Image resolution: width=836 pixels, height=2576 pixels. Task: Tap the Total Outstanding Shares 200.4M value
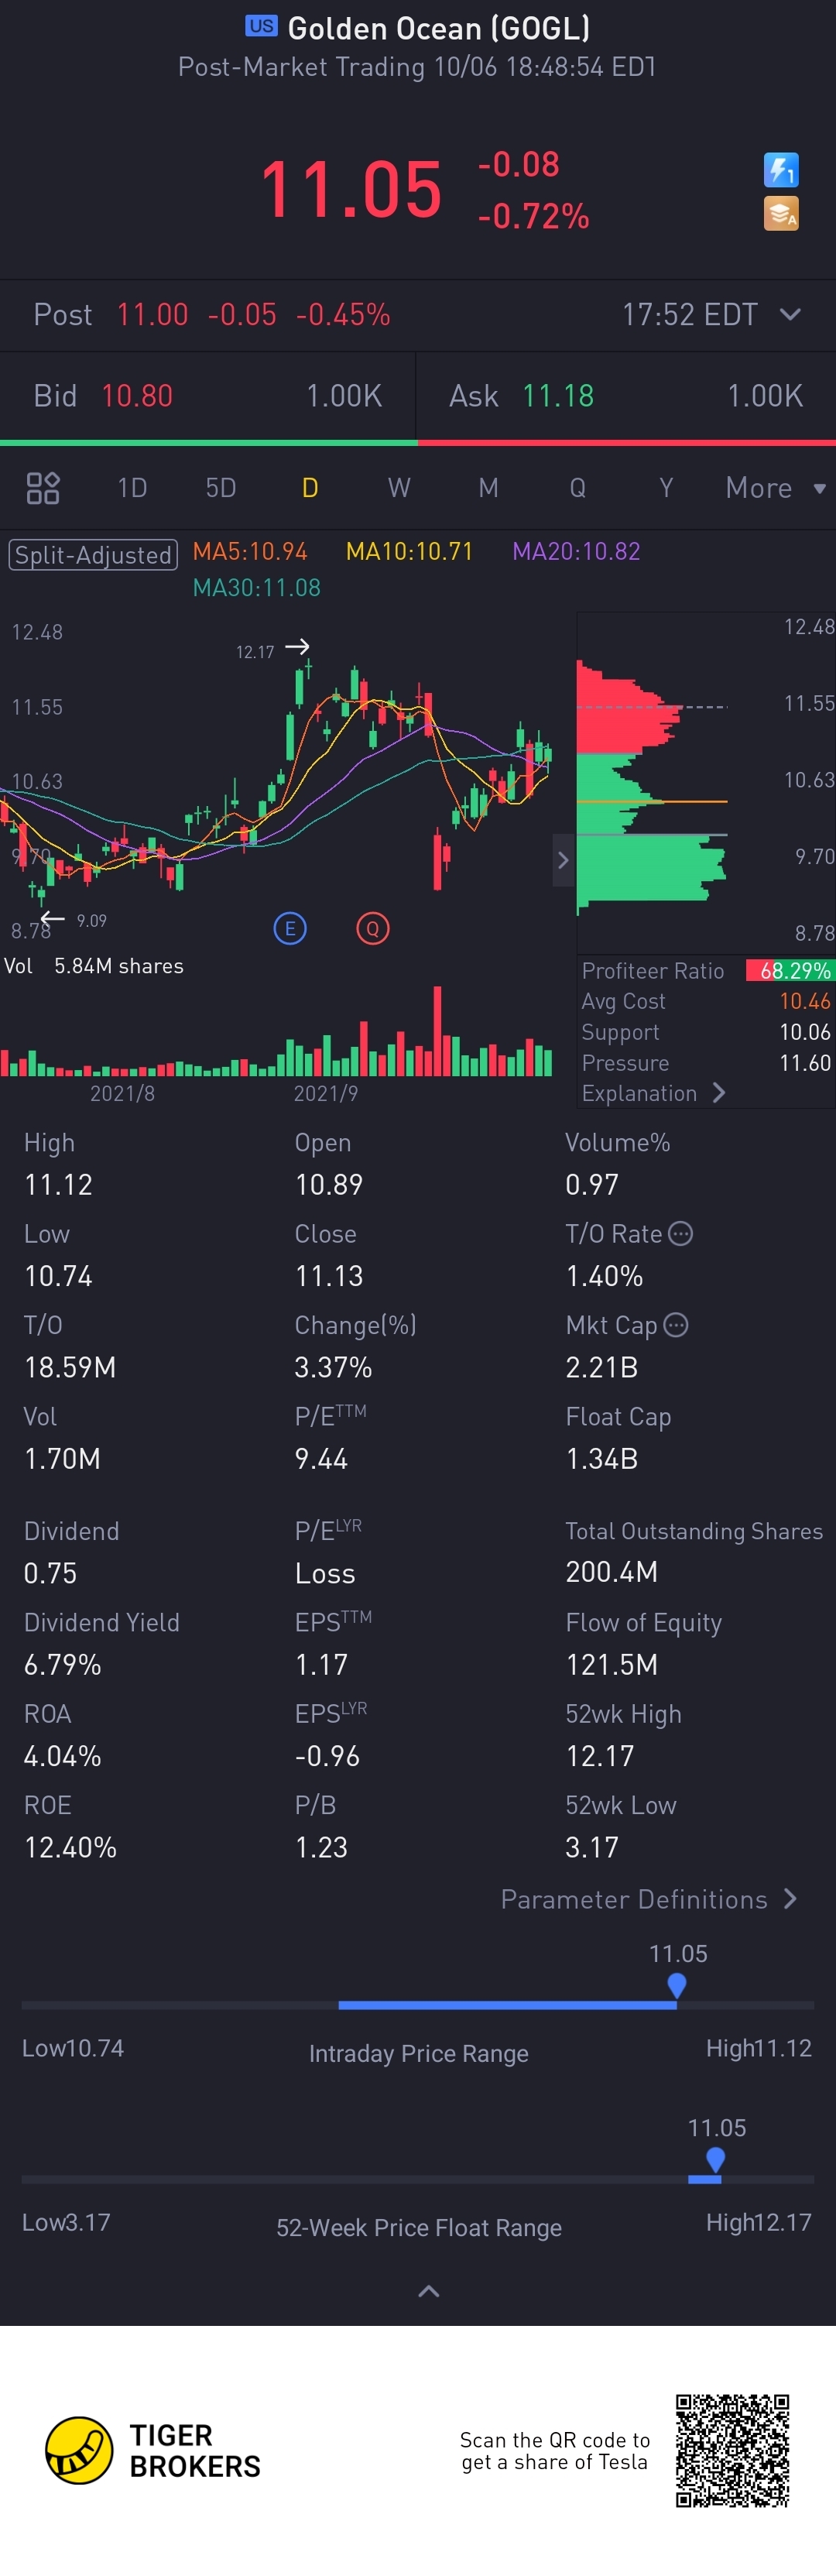pos(611,1572)
